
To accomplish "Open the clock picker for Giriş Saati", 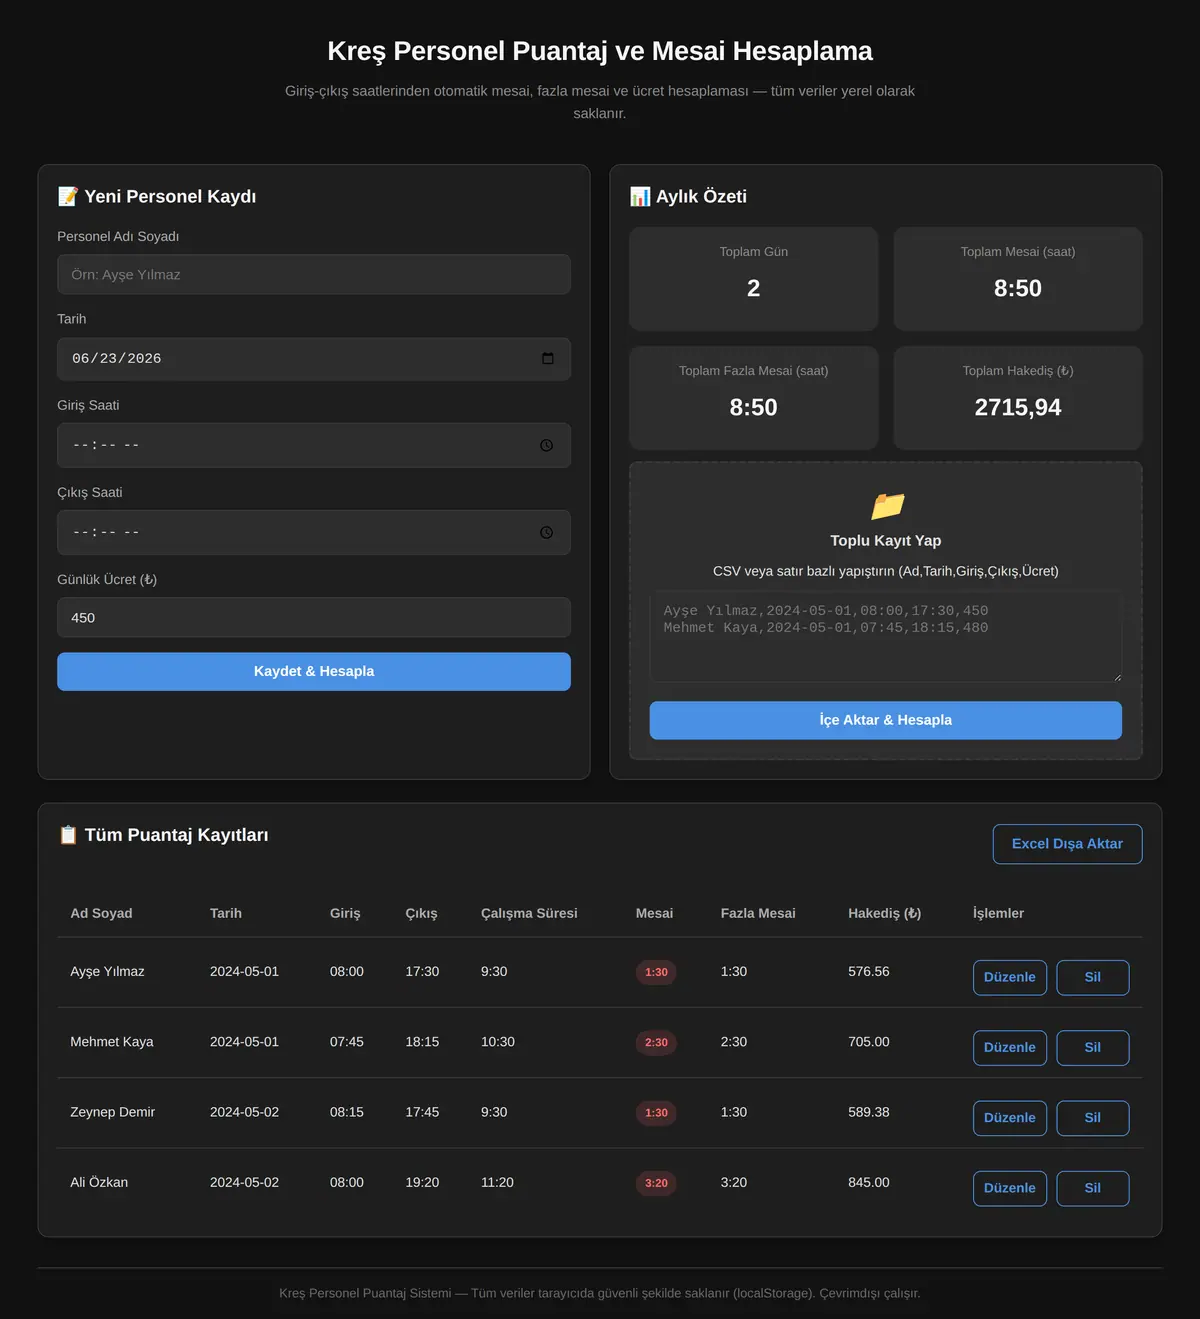I will tap(546, 446).
